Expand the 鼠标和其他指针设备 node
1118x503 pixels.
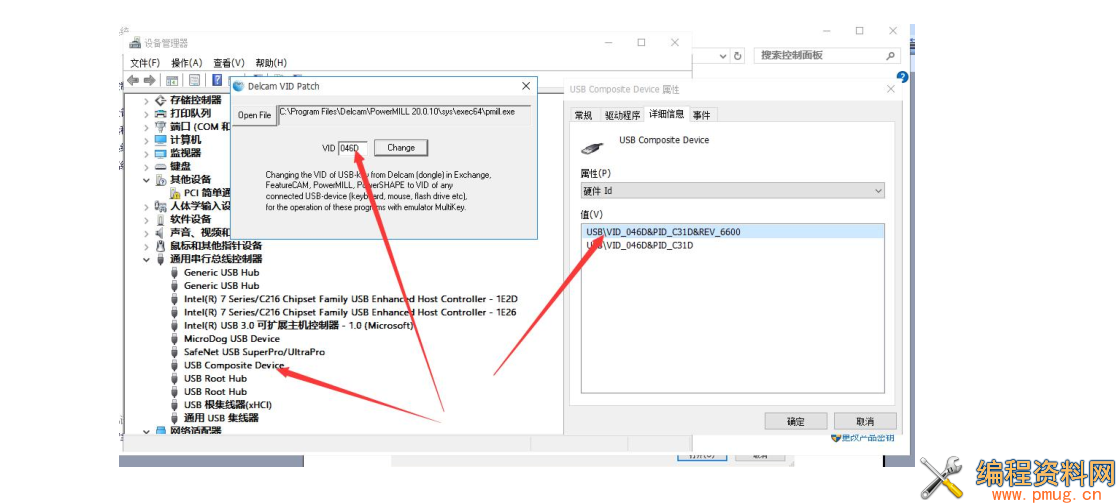tap(146, 245)
